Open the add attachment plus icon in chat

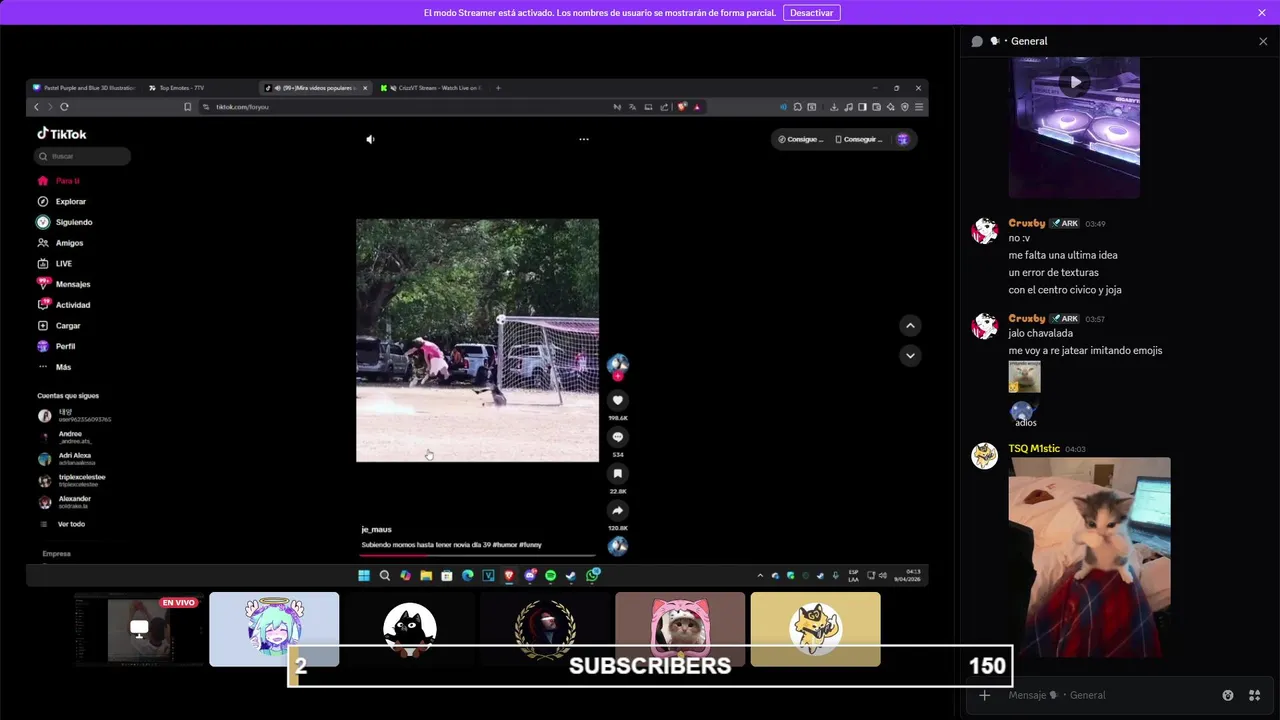pyautogui.click(x=985, y=695)
